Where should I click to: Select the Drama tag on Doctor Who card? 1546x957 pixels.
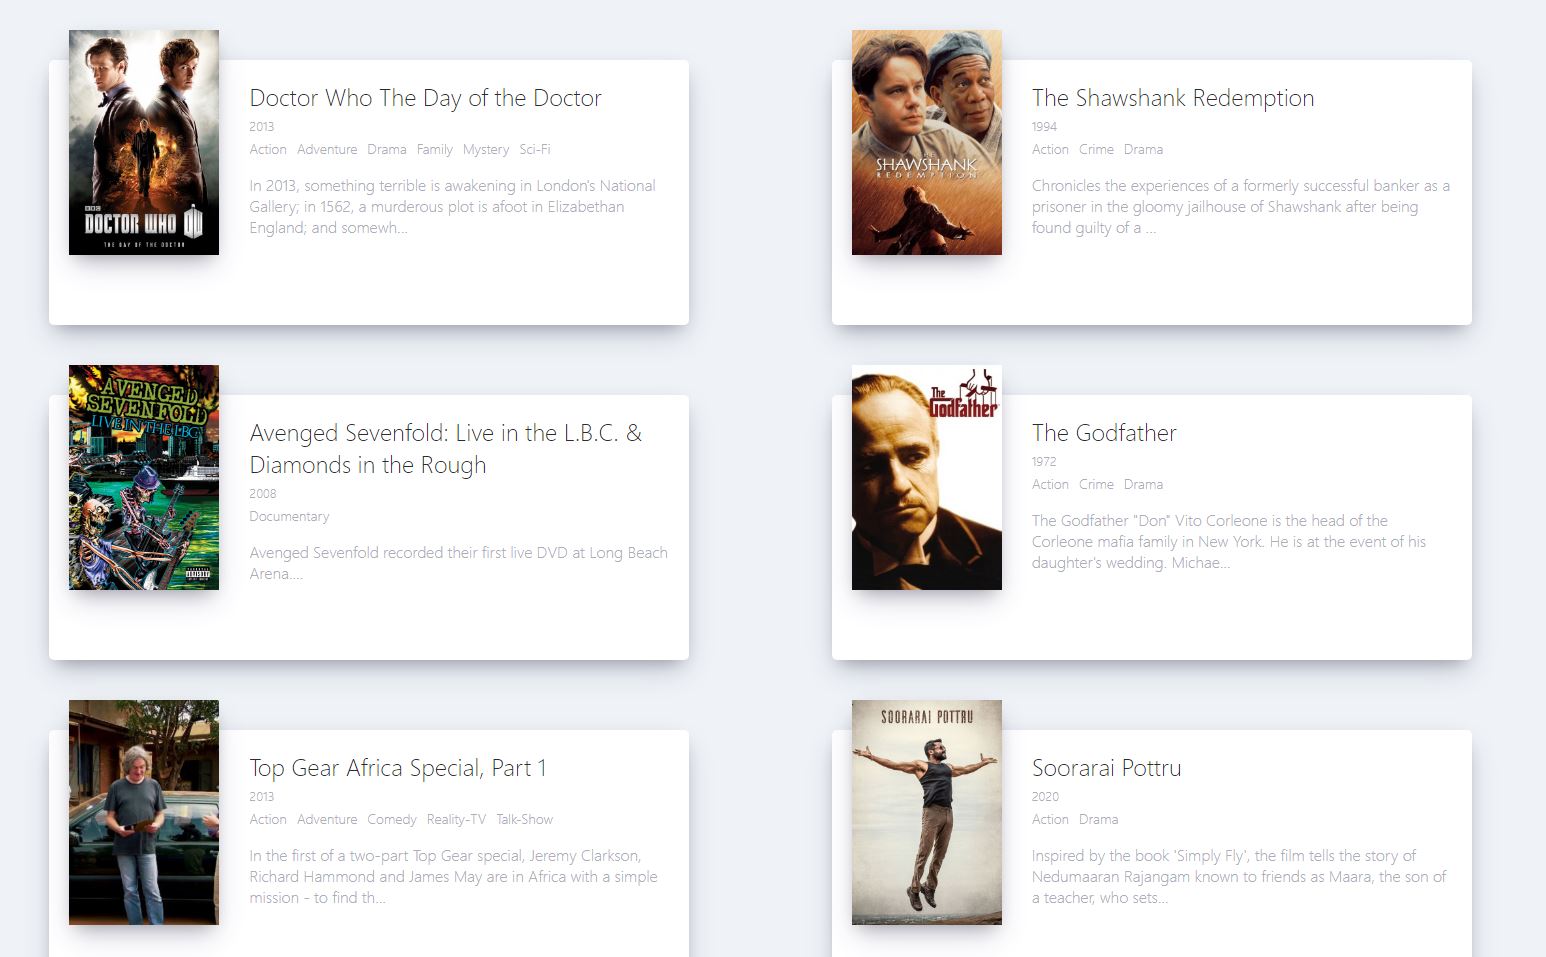(387, 149)
